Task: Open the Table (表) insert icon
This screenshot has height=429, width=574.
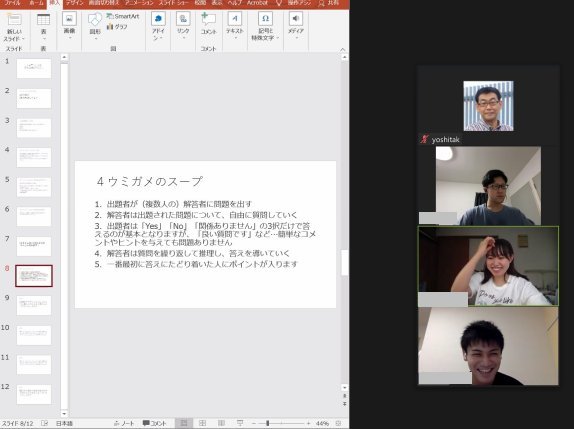Action: pos(44,19)
